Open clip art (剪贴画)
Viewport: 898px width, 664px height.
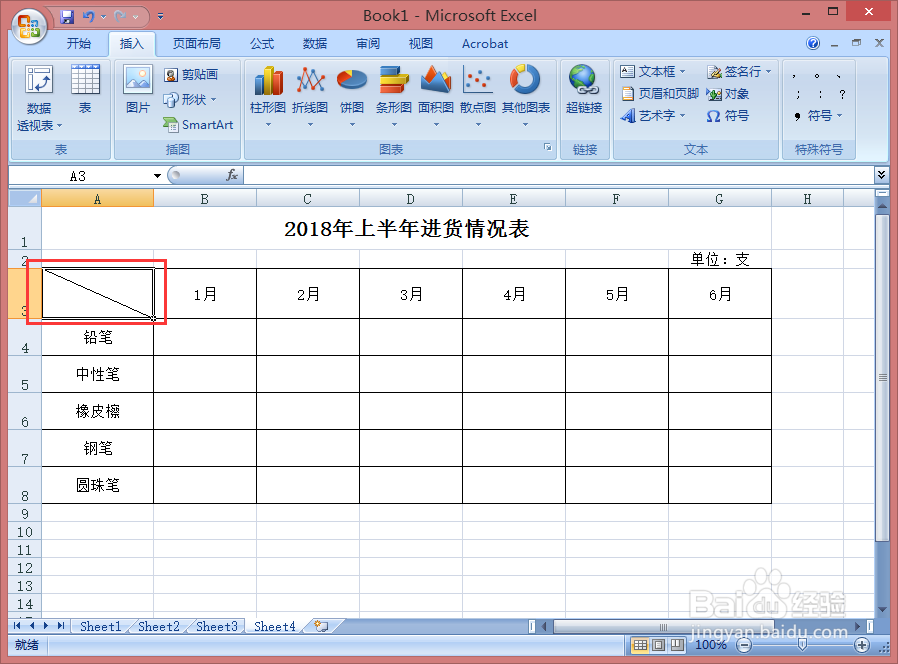coord(191,74)
